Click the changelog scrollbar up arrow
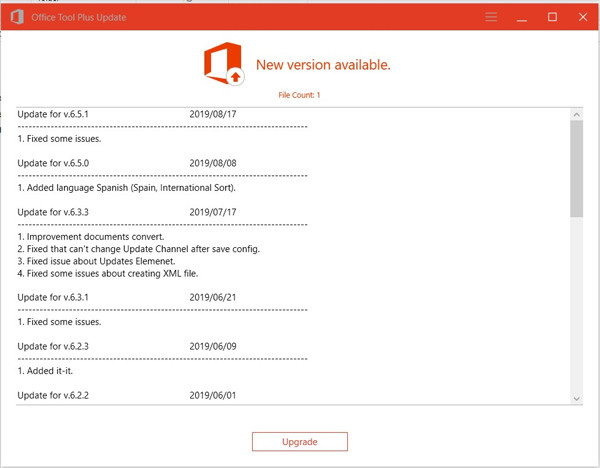The height and width of the screenshot is (468, 600). [x=576, y=114]
